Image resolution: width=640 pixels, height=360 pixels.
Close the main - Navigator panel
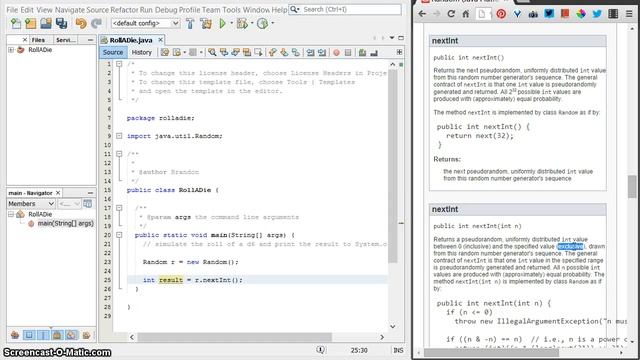pos(58,193)
